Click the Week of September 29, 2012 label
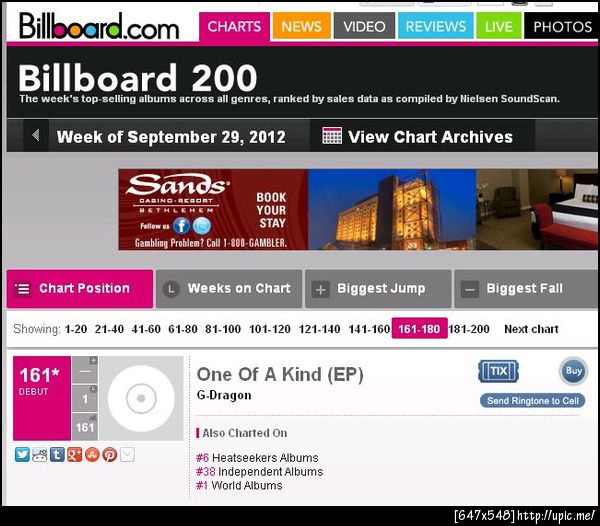The image size is (600, 526). 171,137
